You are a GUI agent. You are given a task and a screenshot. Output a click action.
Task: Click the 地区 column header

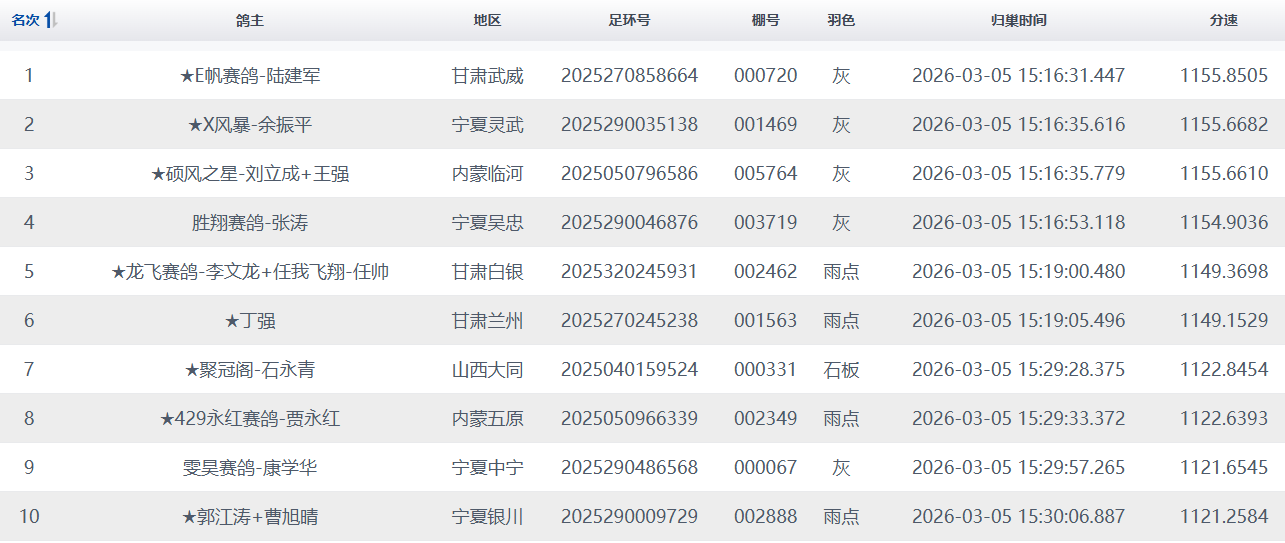point(487,21)
